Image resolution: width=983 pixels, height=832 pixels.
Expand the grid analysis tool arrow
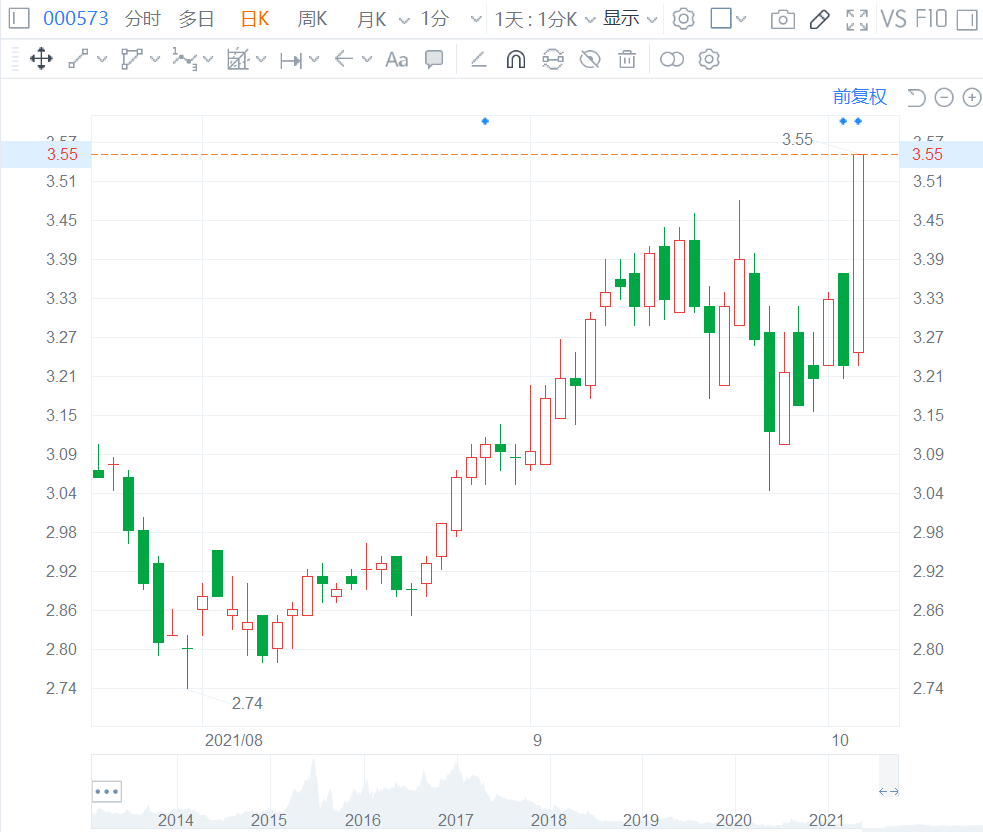point(261,59)
